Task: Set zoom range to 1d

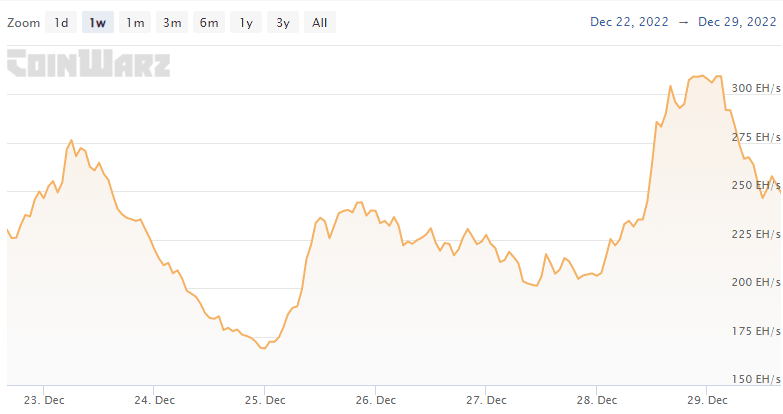Action: click(61, 22)
